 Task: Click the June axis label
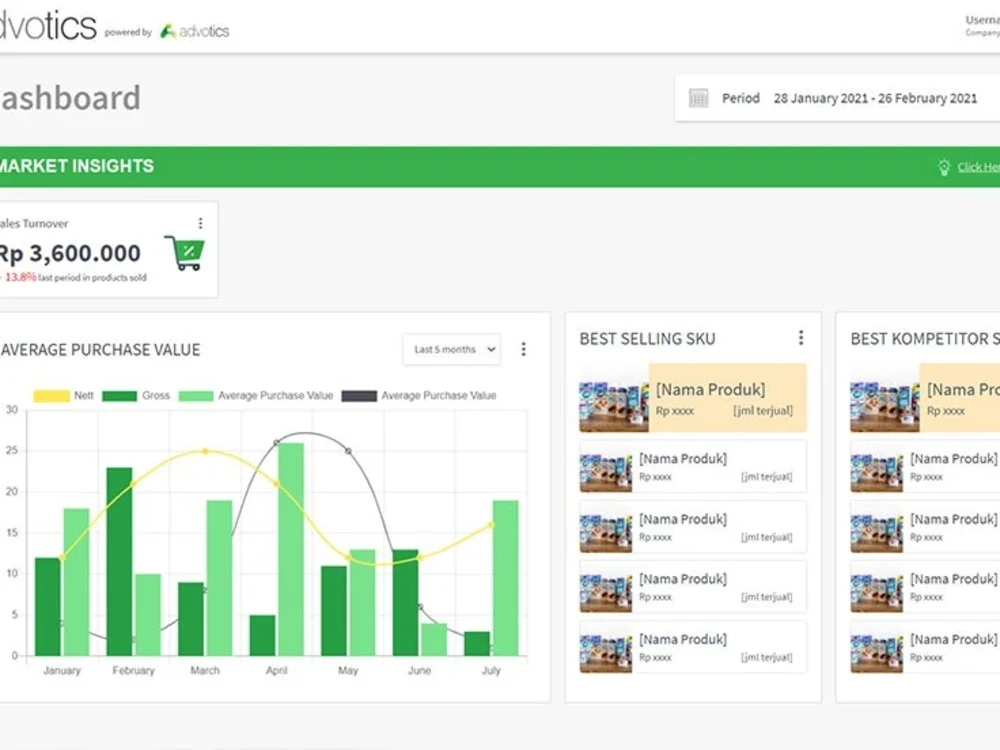[x=420, y=670]
